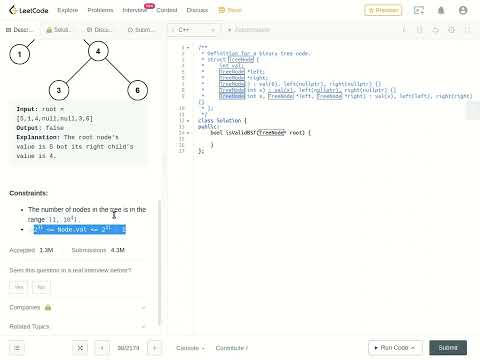Click the Companies lock icon
The width and height of the screenshot is (480, 360).
(48, 307)
